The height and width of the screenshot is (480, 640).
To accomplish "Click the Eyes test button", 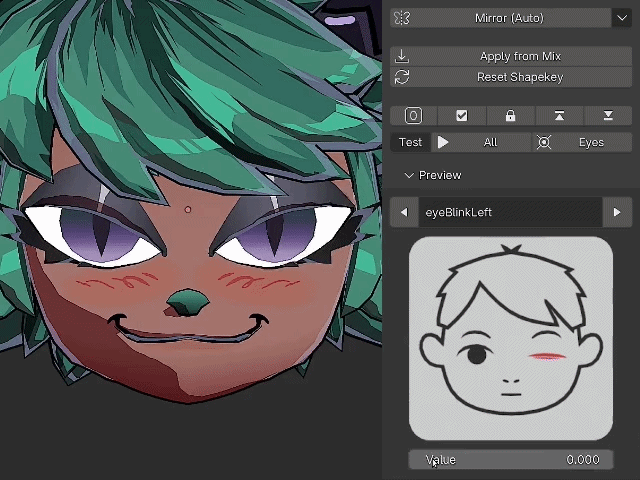I will click(582, 142).
